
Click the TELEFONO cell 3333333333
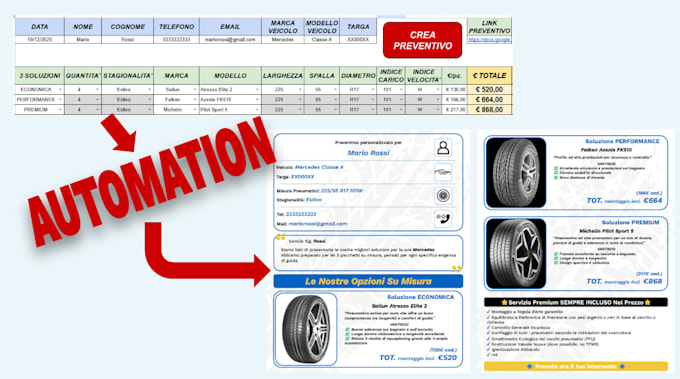point(177,39)
